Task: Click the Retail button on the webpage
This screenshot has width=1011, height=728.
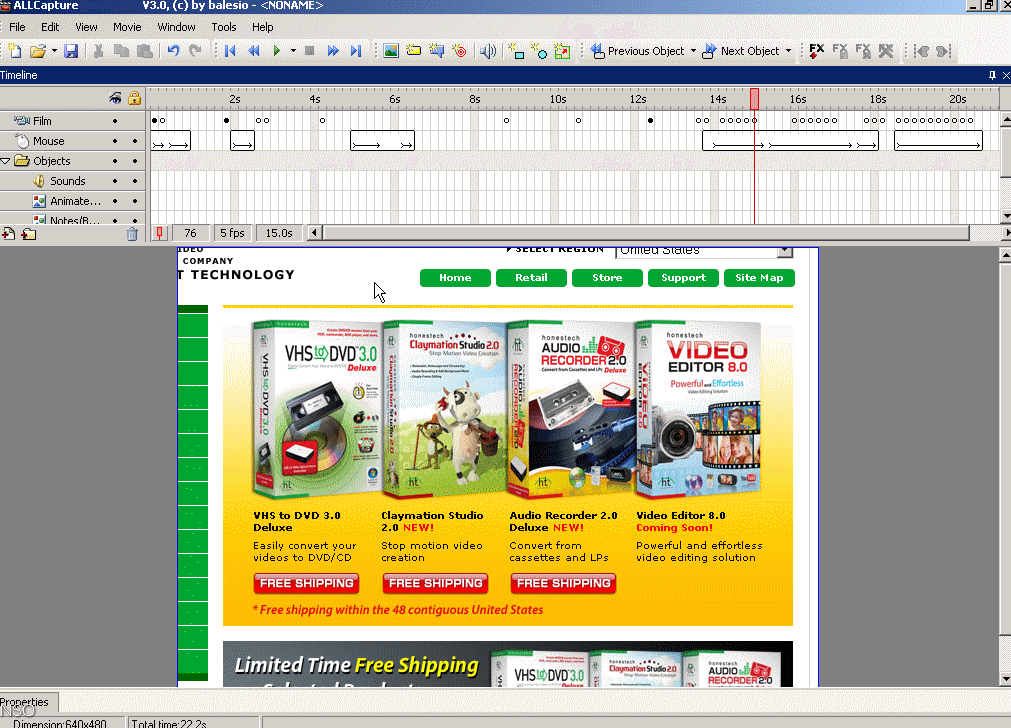Action: coord(531,278)
